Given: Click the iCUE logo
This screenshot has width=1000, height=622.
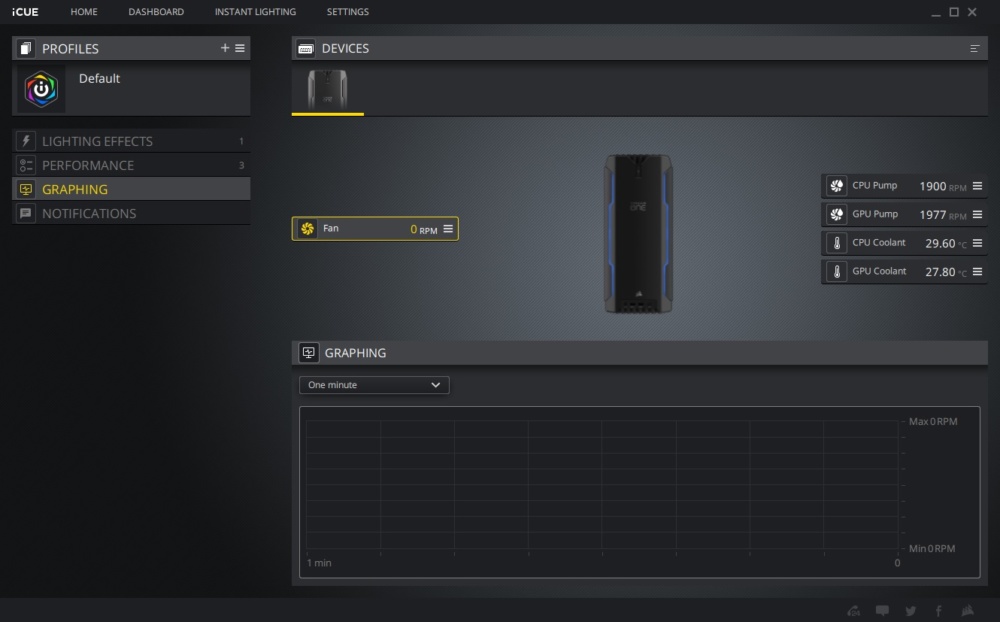Looking at the screenshot, I should [25, 11].
